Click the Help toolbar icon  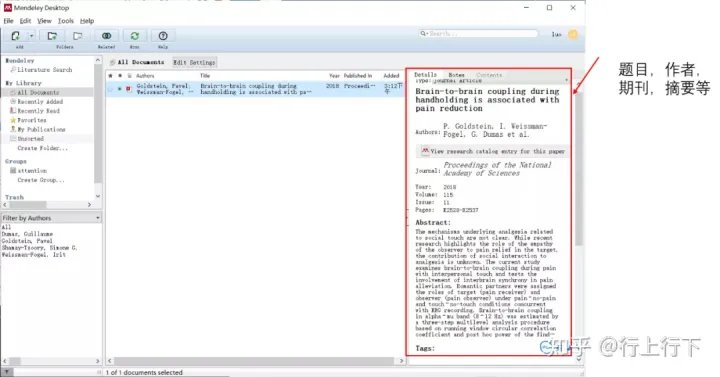tap(163, 36)
